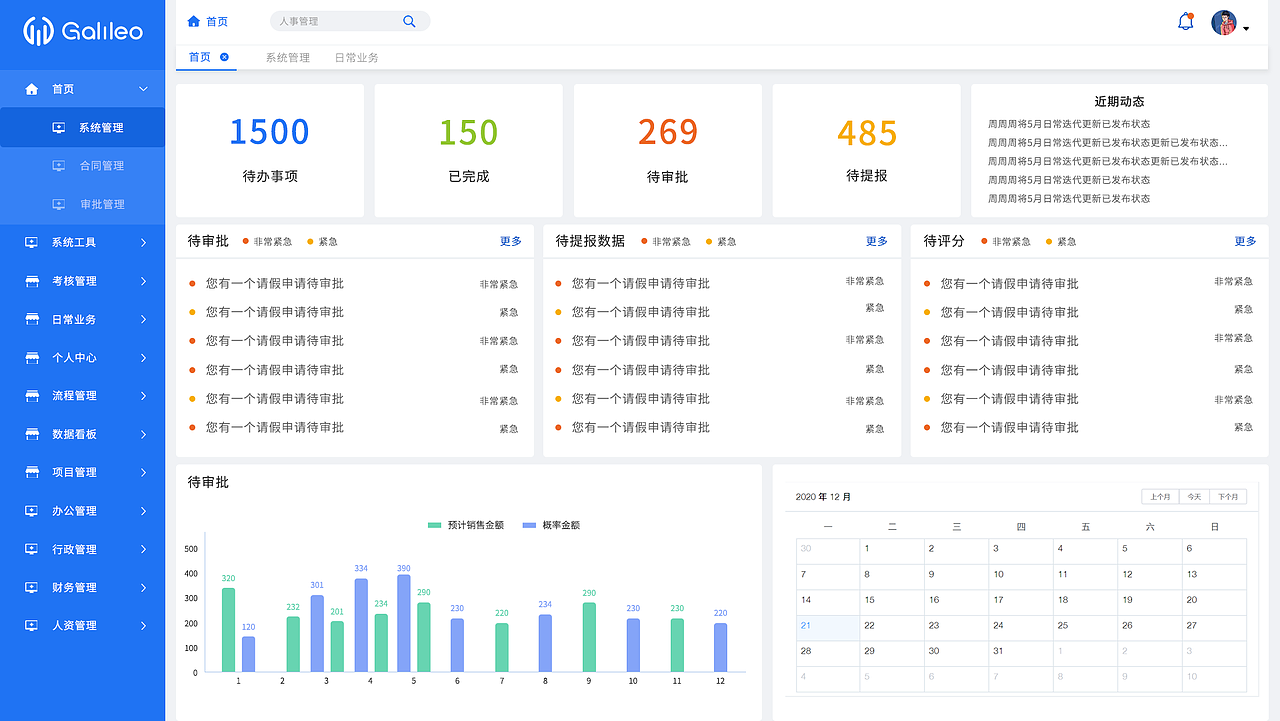Screen dimensions: 1280x721
Task: Click the Galileo logo icon
Action: click(x=38, y=31)
